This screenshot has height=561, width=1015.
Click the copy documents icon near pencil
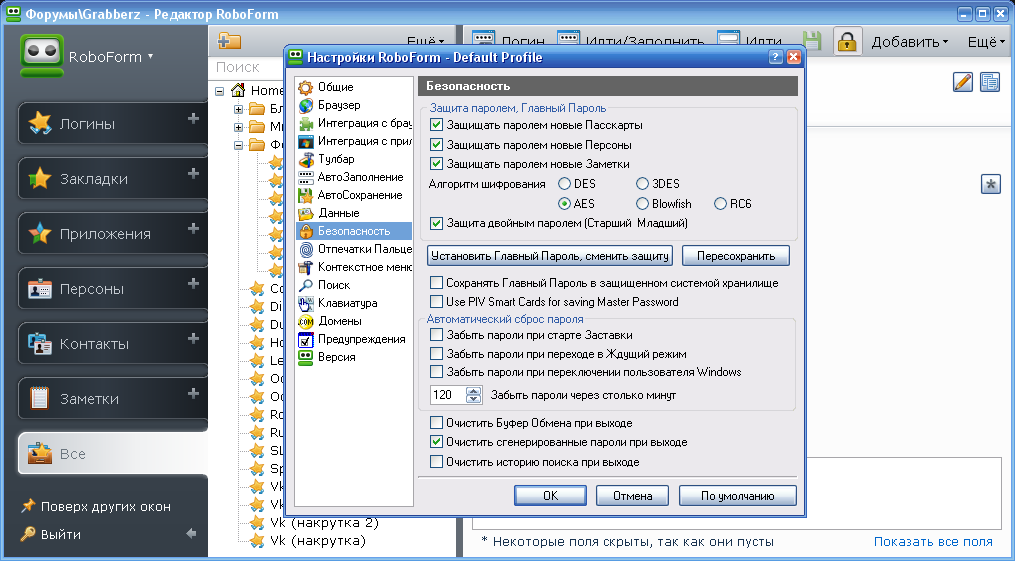coord(990,82)
